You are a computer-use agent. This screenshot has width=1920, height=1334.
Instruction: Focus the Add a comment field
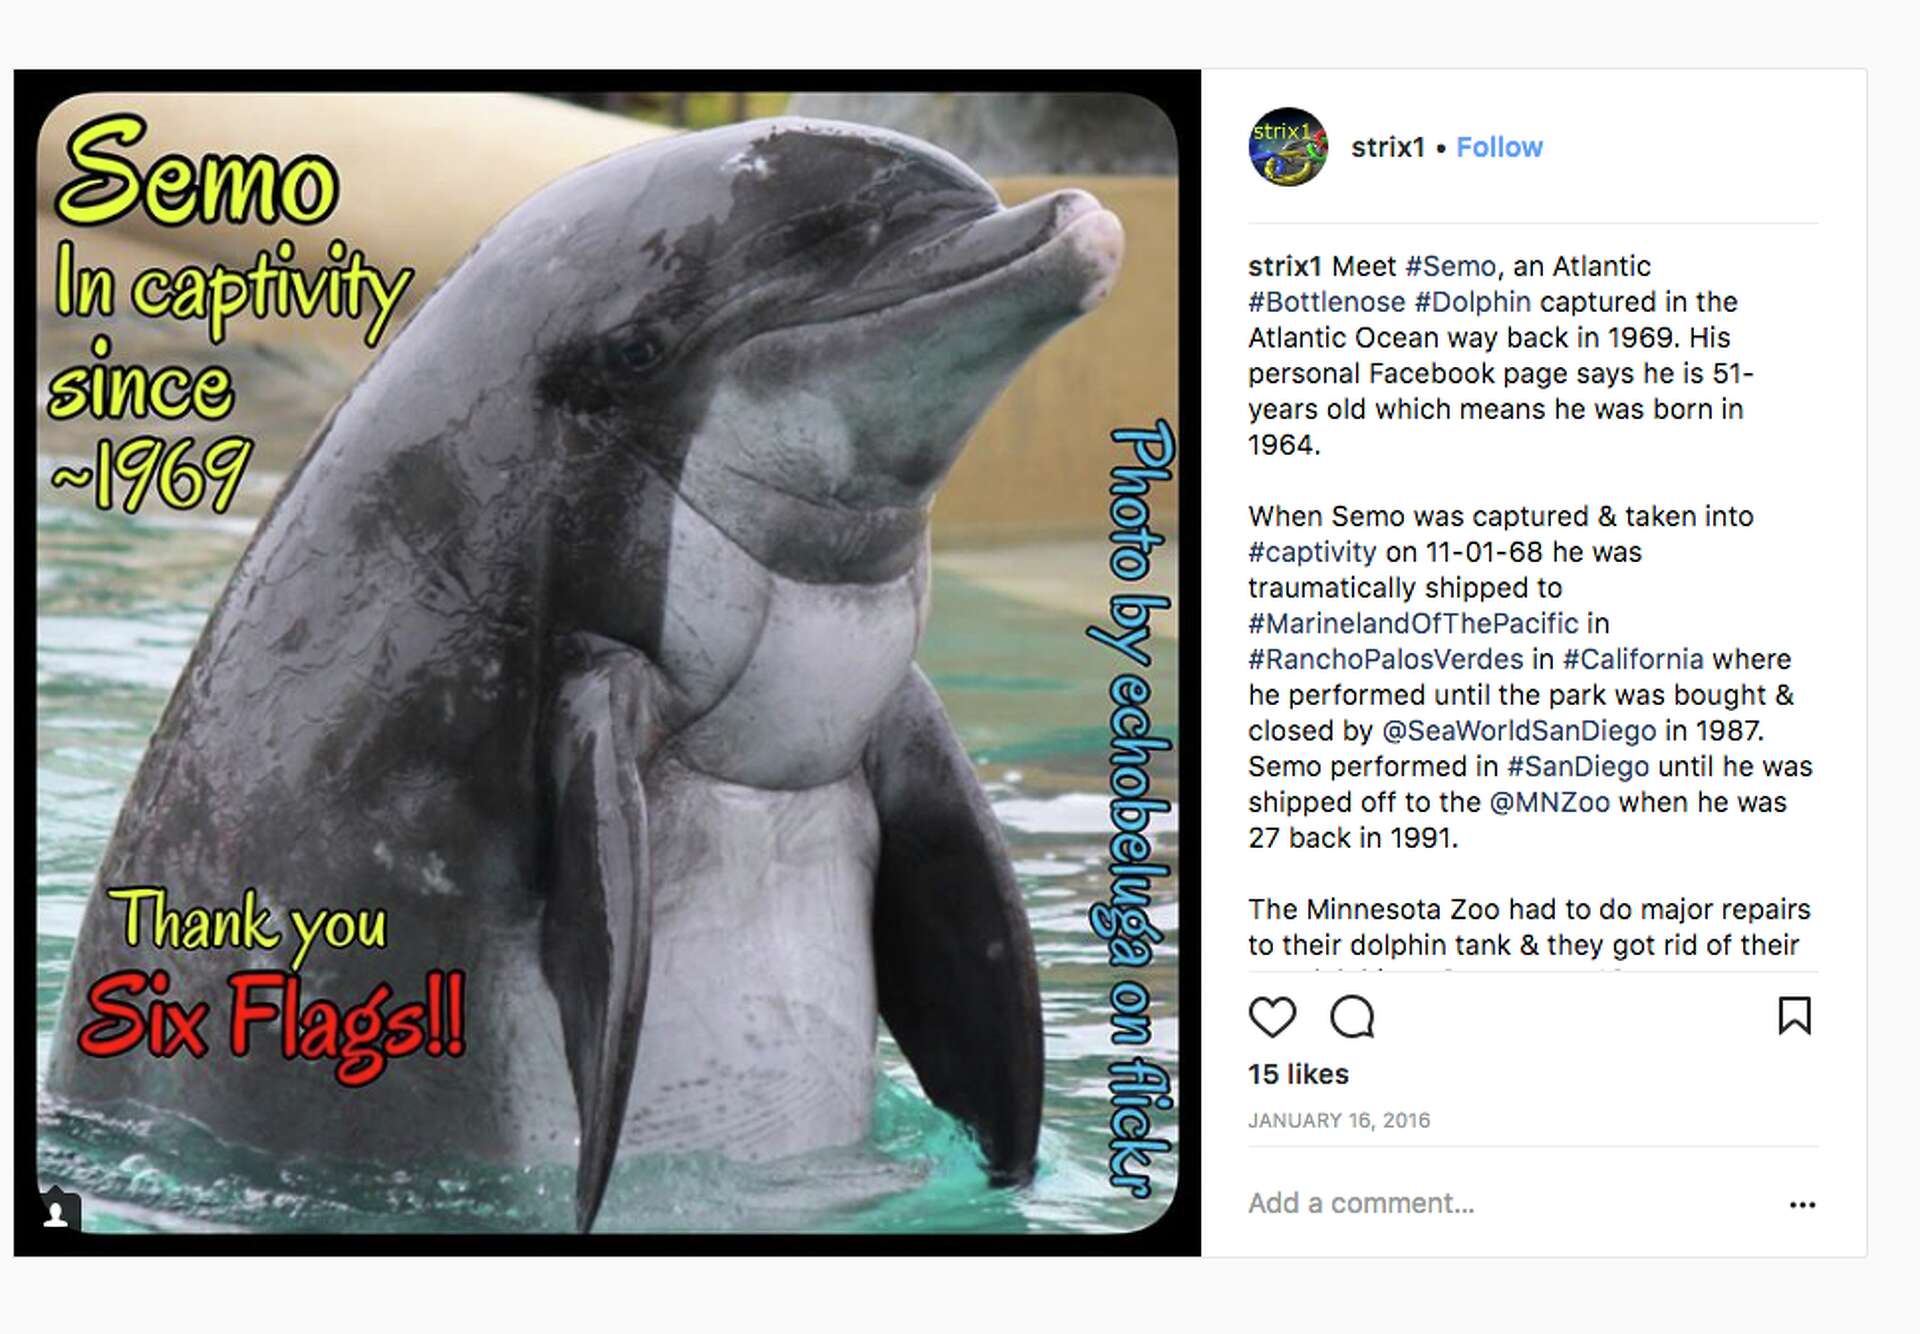(x=1508, y=1203)
